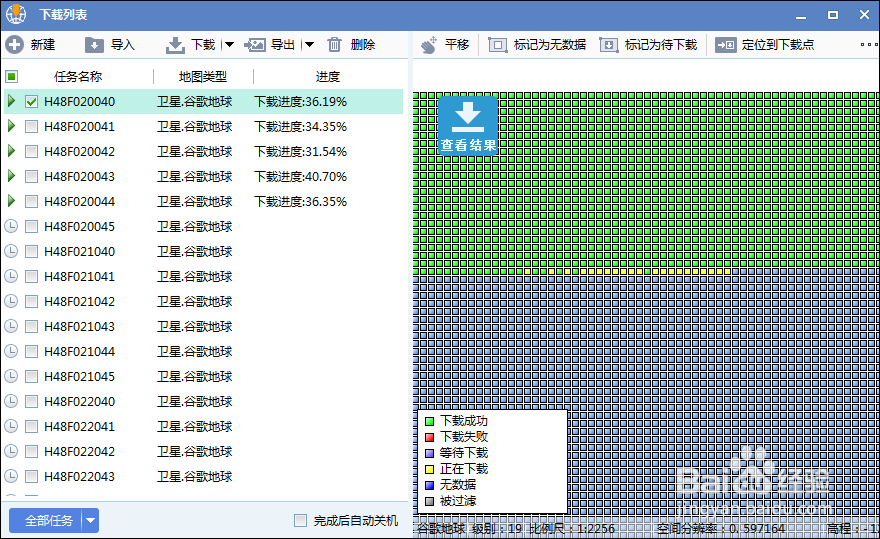
Task: Click play arrow for task H48F020042
Action: coord(11,151)
